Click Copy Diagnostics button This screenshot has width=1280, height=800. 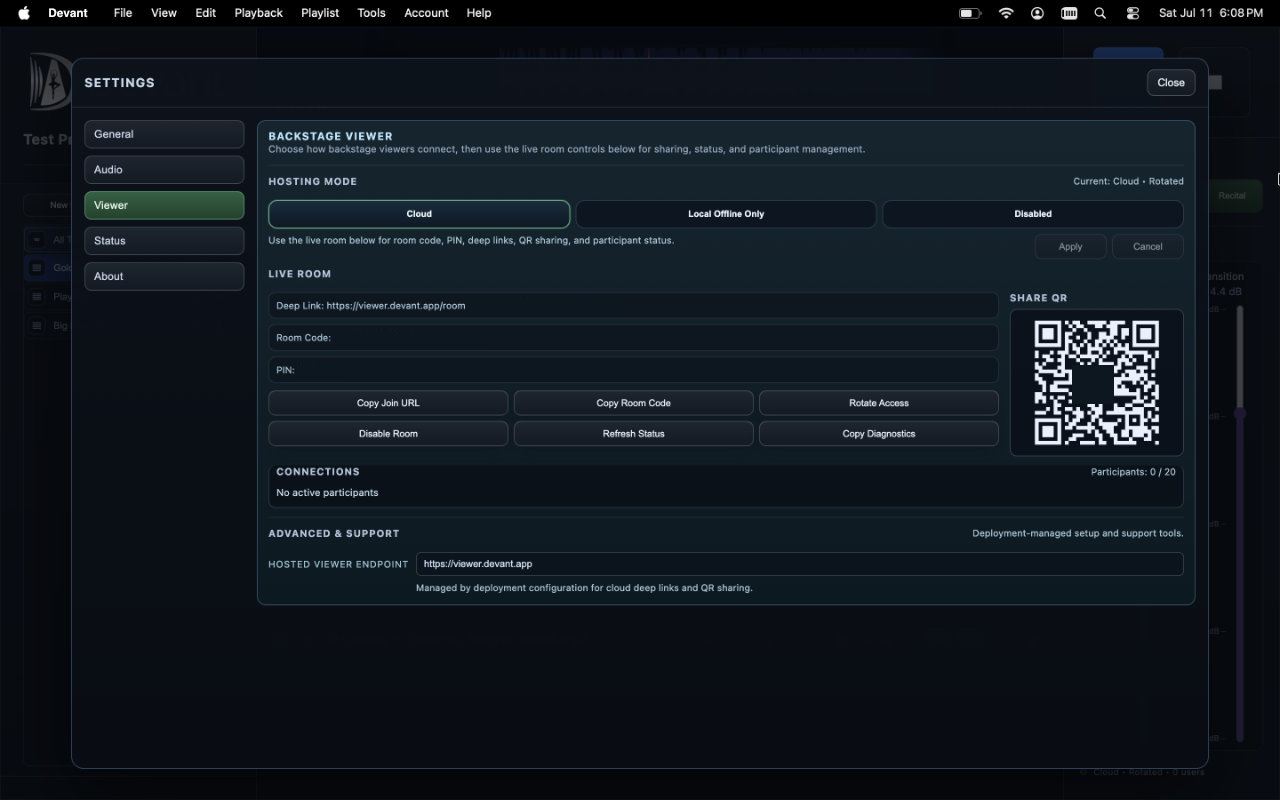click(x=879, y=434)
